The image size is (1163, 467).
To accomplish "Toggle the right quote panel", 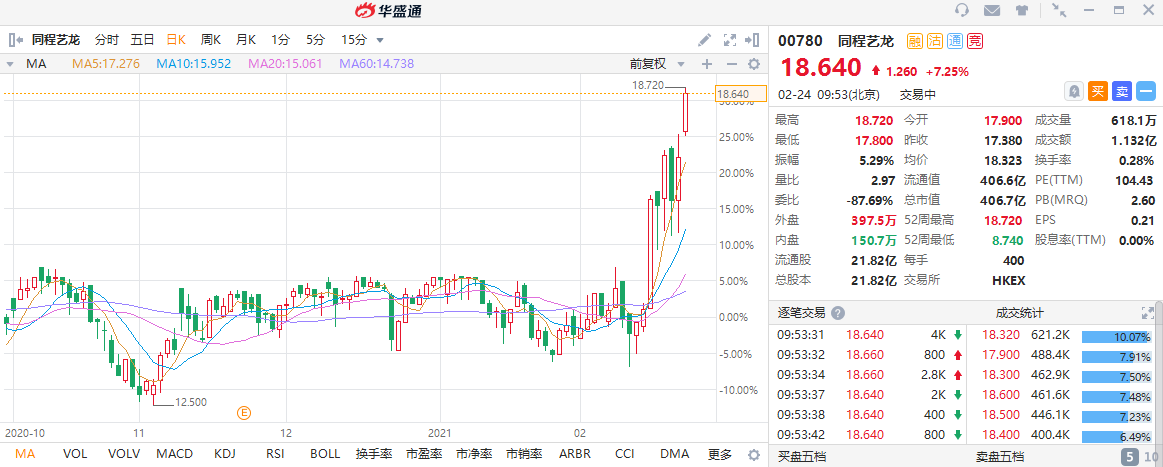I will click(756, 40).
